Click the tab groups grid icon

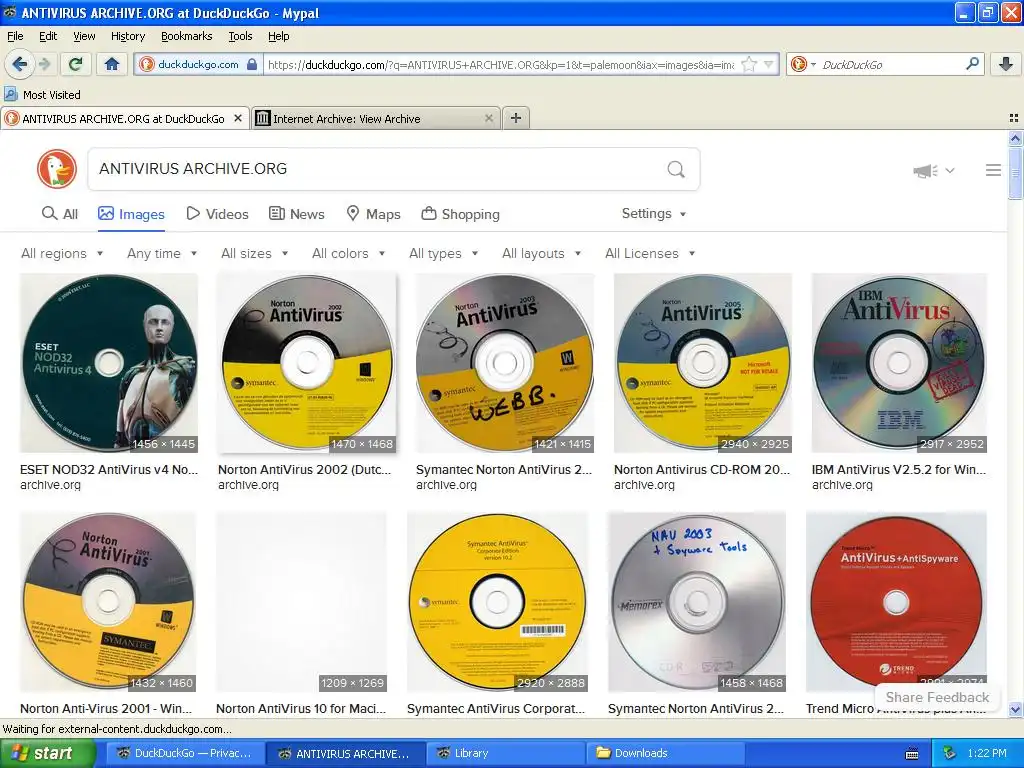click(1014, 118)
